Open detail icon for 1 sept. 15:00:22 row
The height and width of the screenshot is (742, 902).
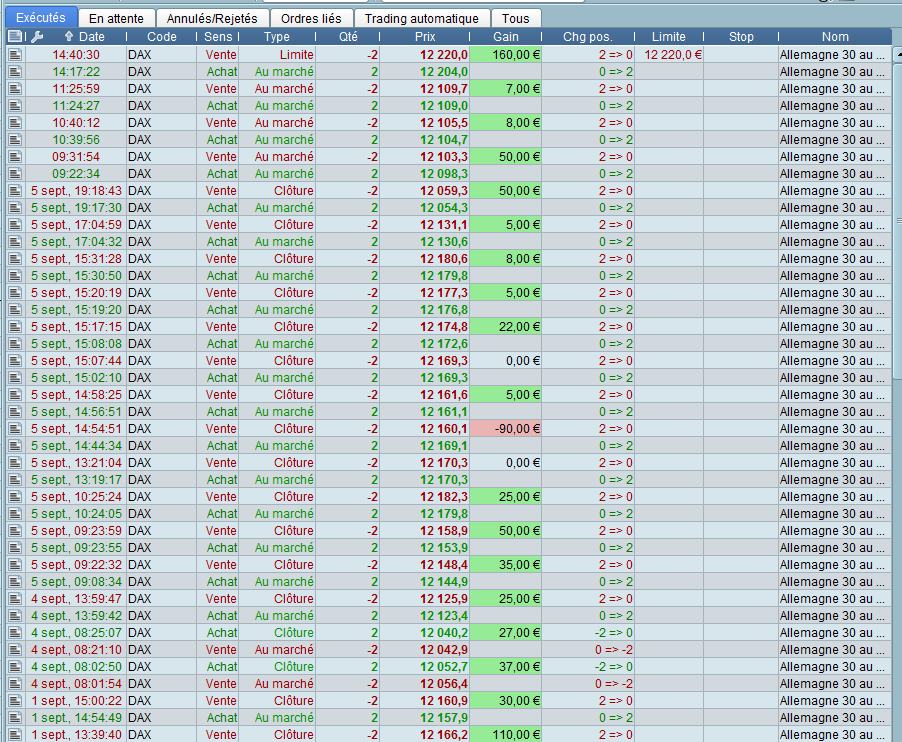[16, 701]
